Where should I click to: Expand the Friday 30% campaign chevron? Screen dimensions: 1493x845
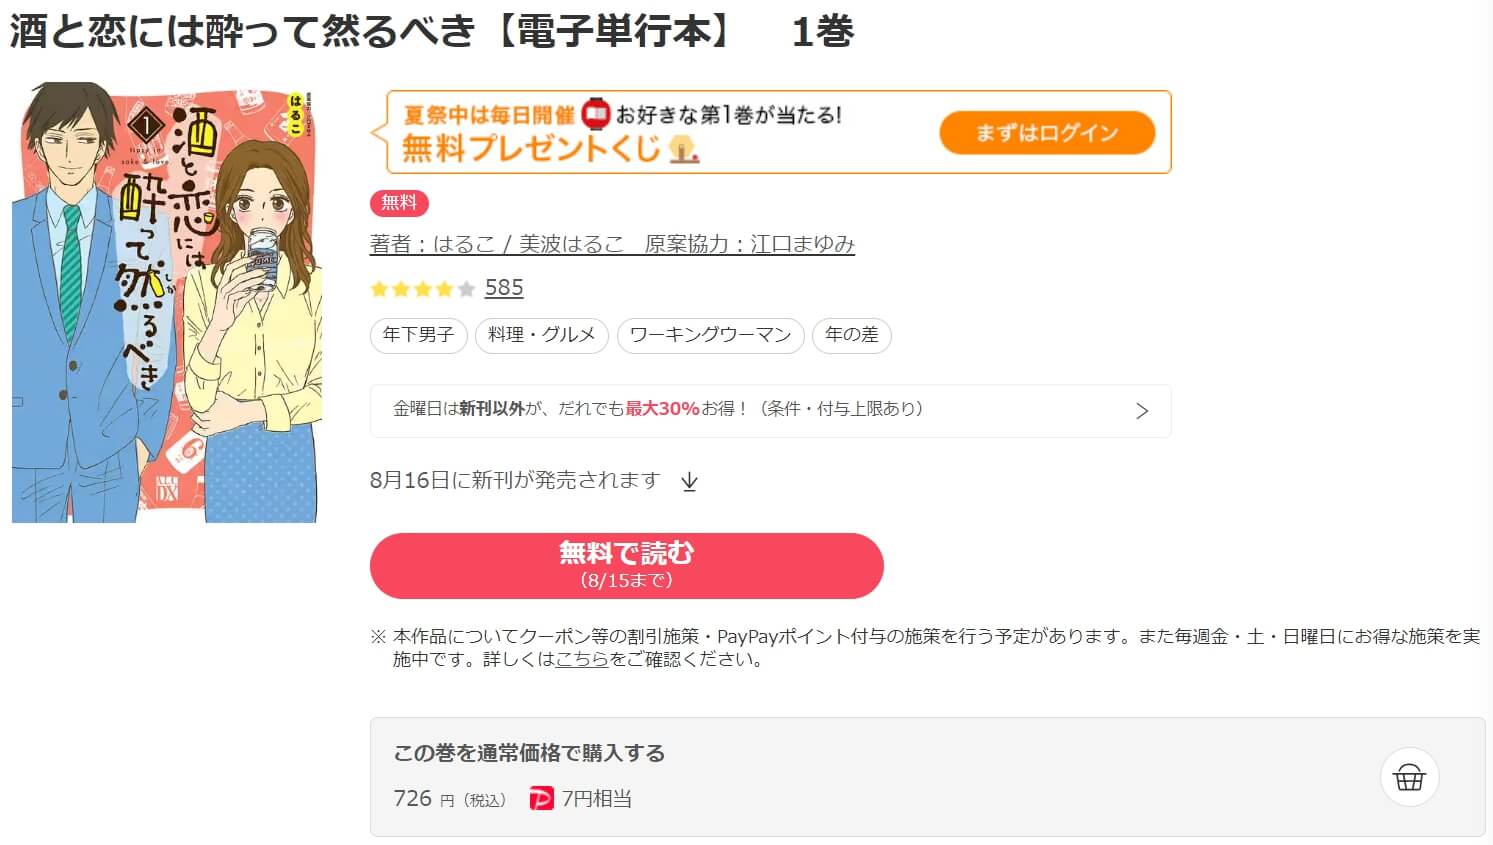(x=1142, y=411)
